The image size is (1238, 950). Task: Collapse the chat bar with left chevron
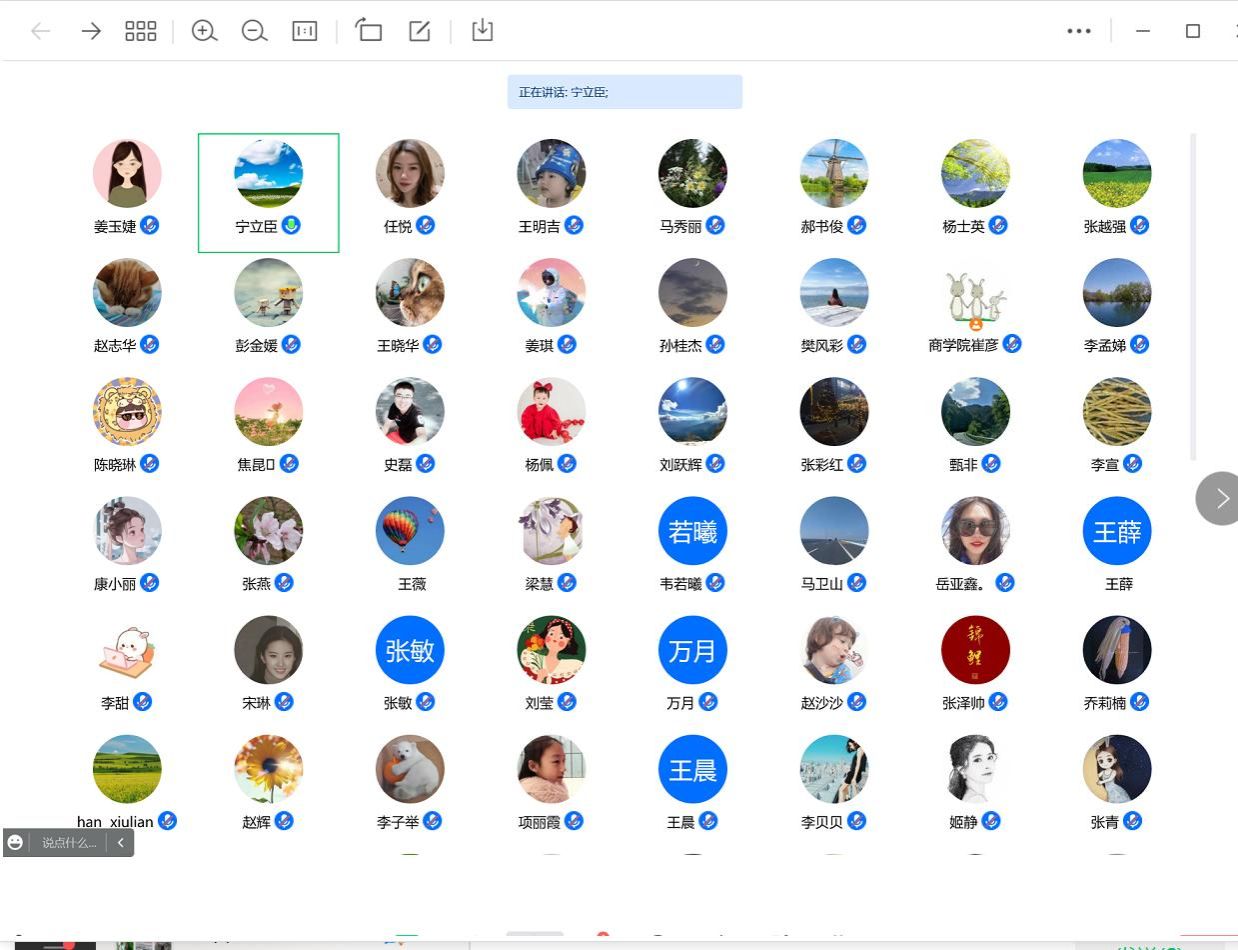point(120,843)
